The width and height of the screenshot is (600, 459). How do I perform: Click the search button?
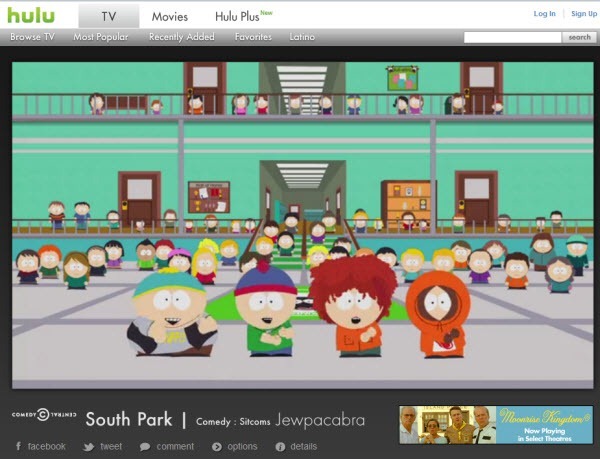pos(579,37)
